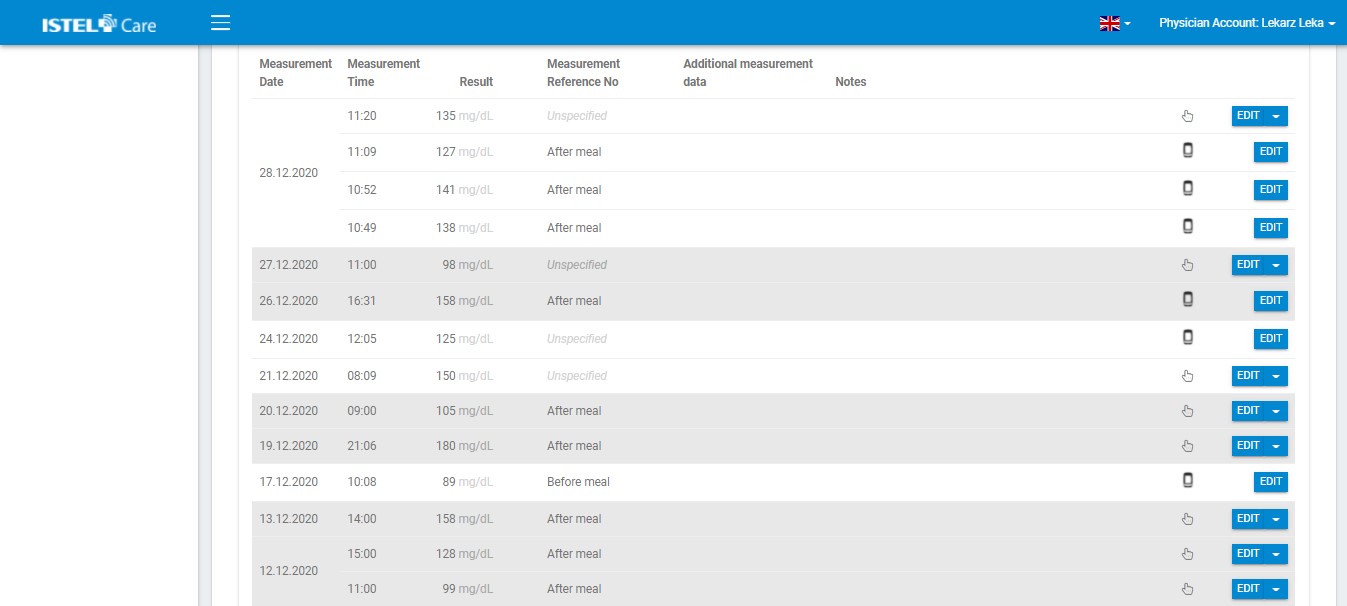Viewport: 1347px width, 606px height.
Task: Expand EDIT dropdown arrow for 13.12.2020 row
Action: [x=1276, y=519]
